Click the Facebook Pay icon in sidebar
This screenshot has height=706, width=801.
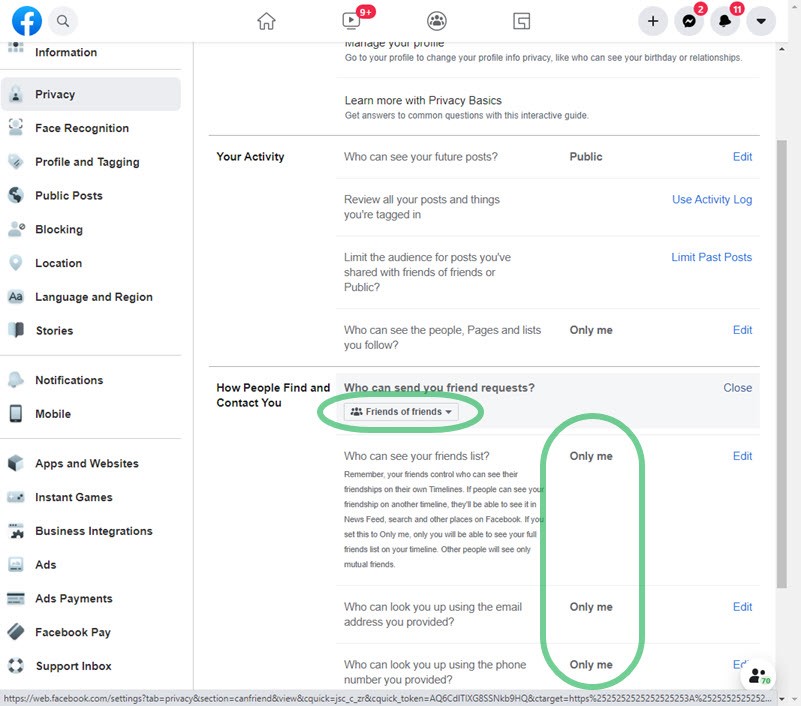(15, 632)
